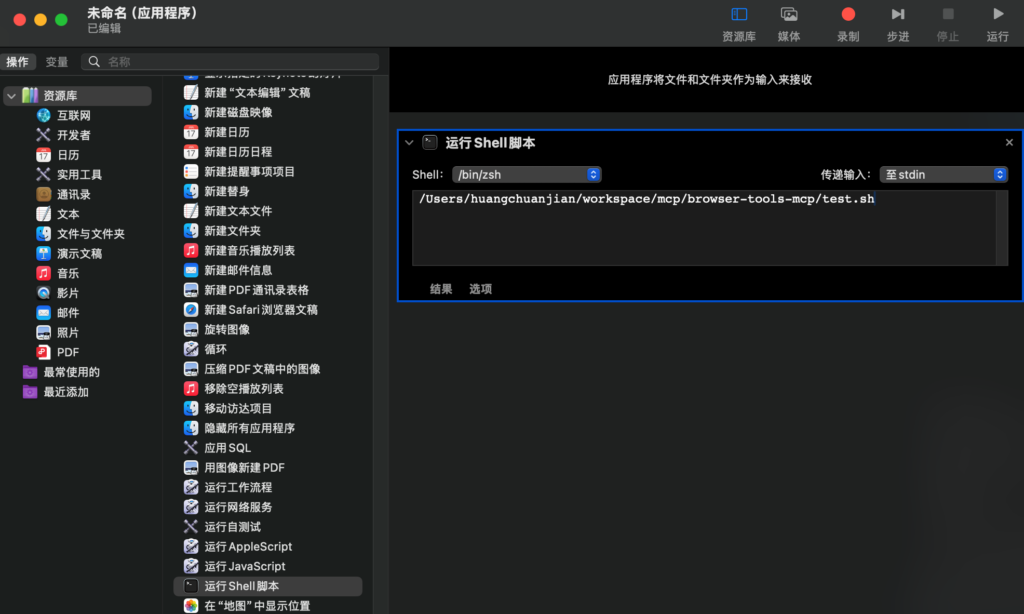Viewport: 1024px width, 614px height.
Task: Select 在"地图"中显示位置 action
Action: 257,606
